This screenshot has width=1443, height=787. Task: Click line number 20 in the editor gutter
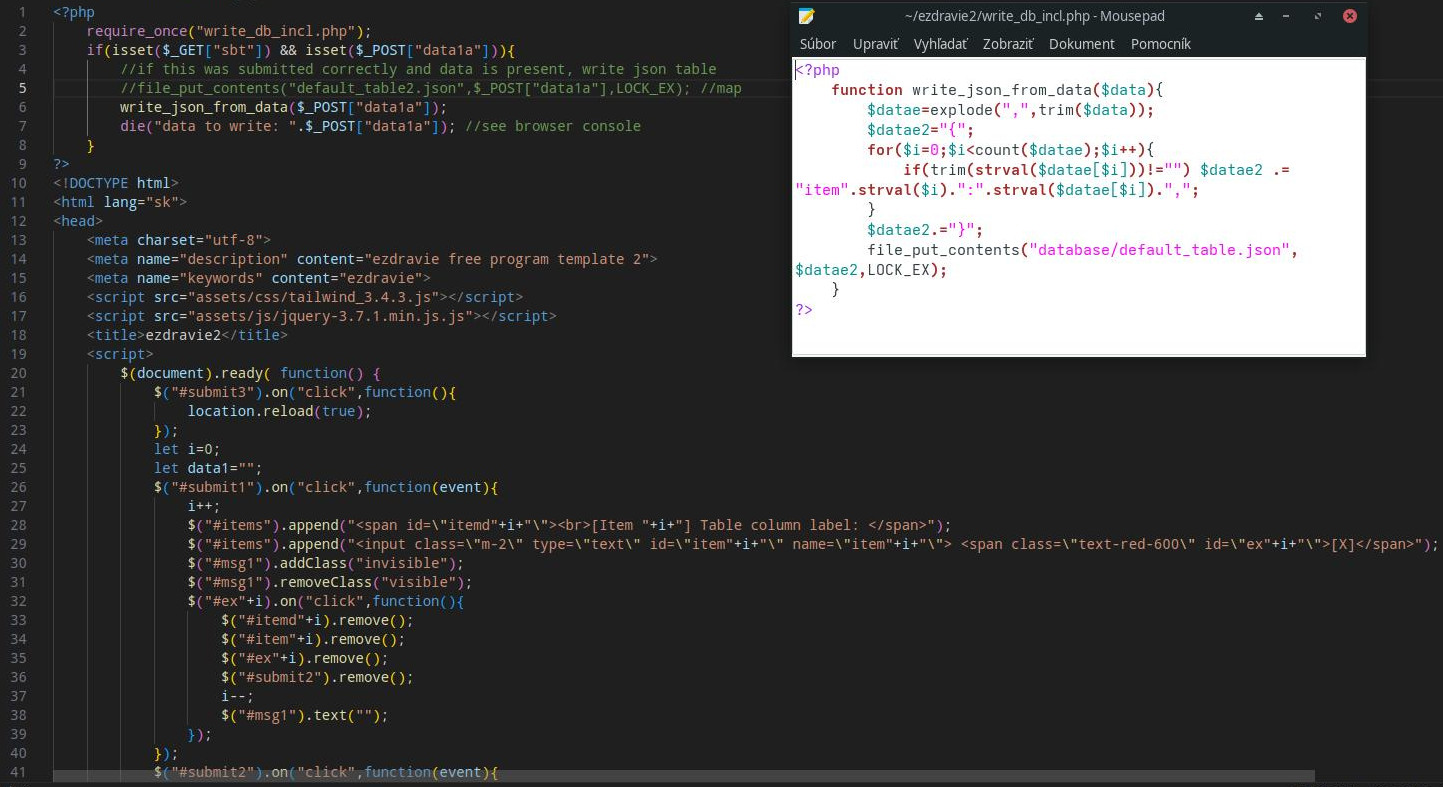[x=20, y=373]
